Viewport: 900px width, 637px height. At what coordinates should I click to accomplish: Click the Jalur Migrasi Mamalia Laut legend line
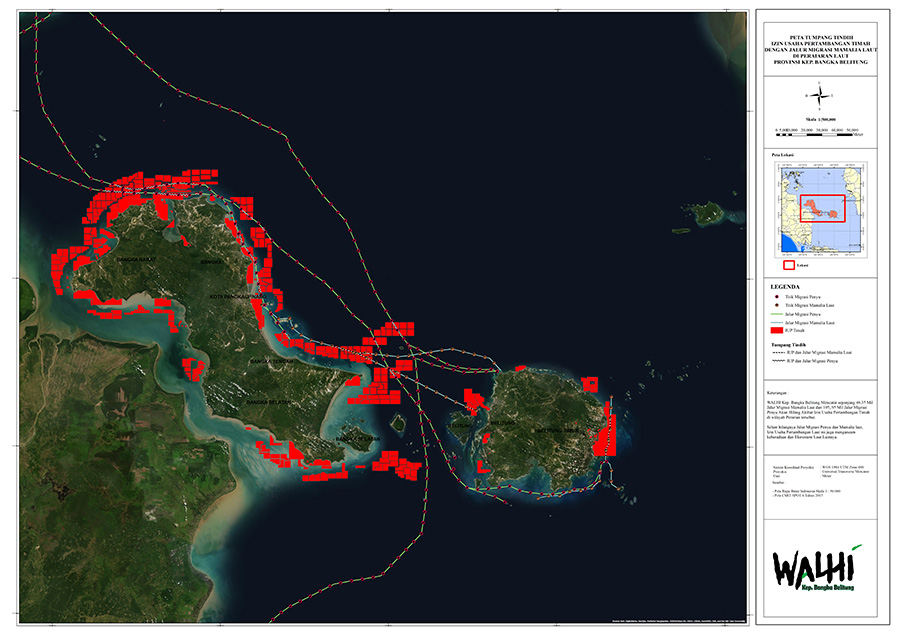[778, 322]
